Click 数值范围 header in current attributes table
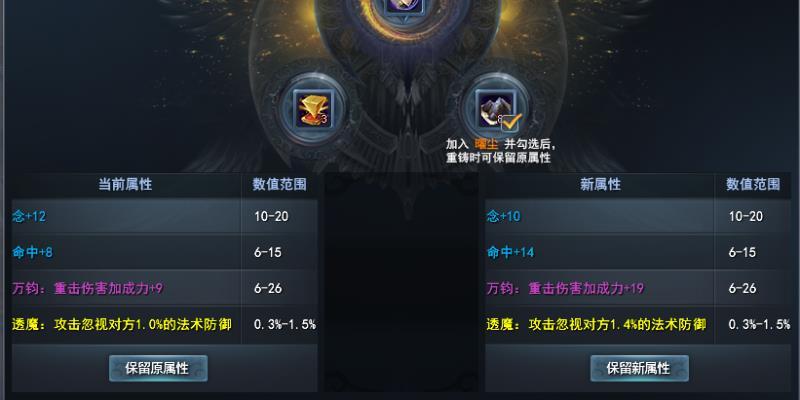This screenshot has height=400, width=800. [x=280, y=185]
